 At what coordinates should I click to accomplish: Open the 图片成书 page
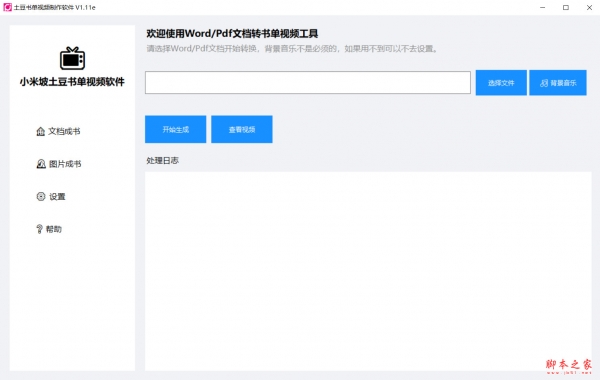[x=59, y=164]
